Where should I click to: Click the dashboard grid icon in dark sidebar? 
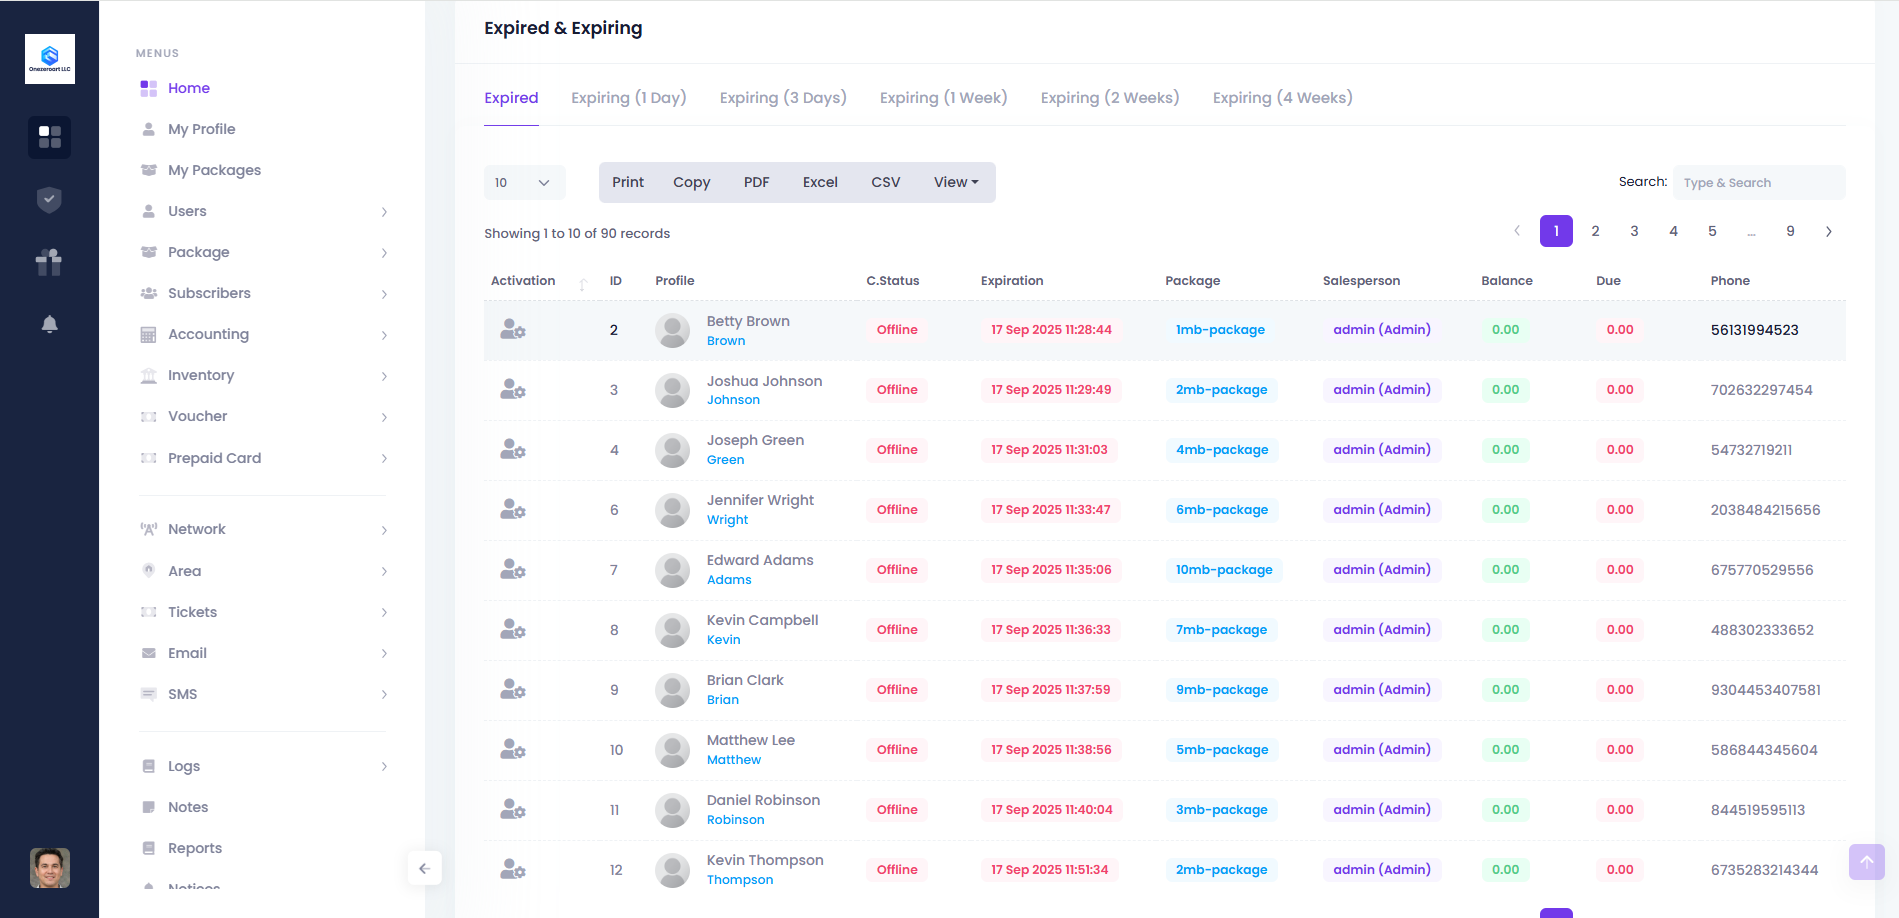(49, 137)
